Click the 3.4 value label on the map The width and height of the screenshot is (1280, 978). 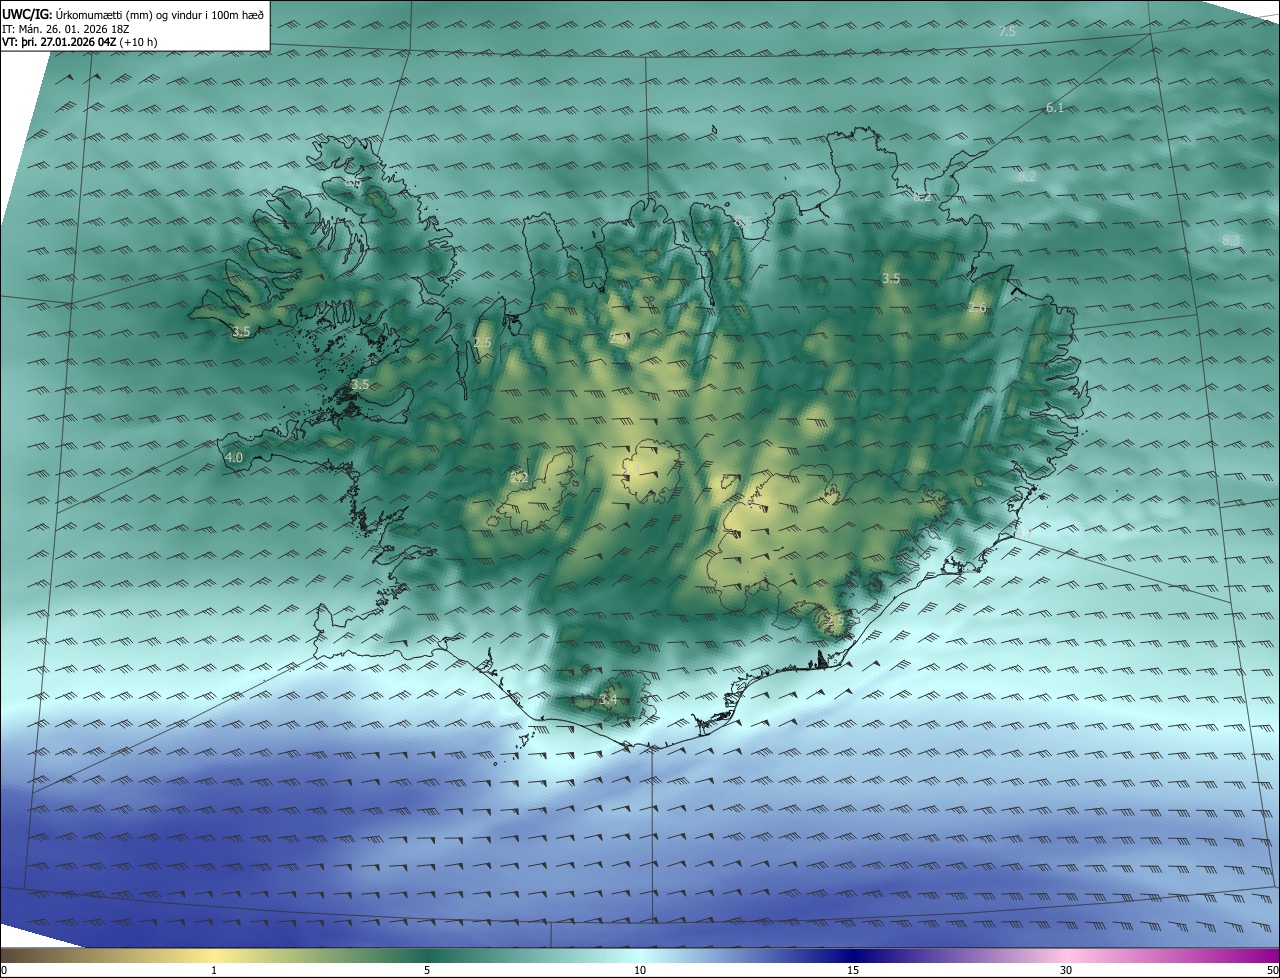[x=609, y=700]
